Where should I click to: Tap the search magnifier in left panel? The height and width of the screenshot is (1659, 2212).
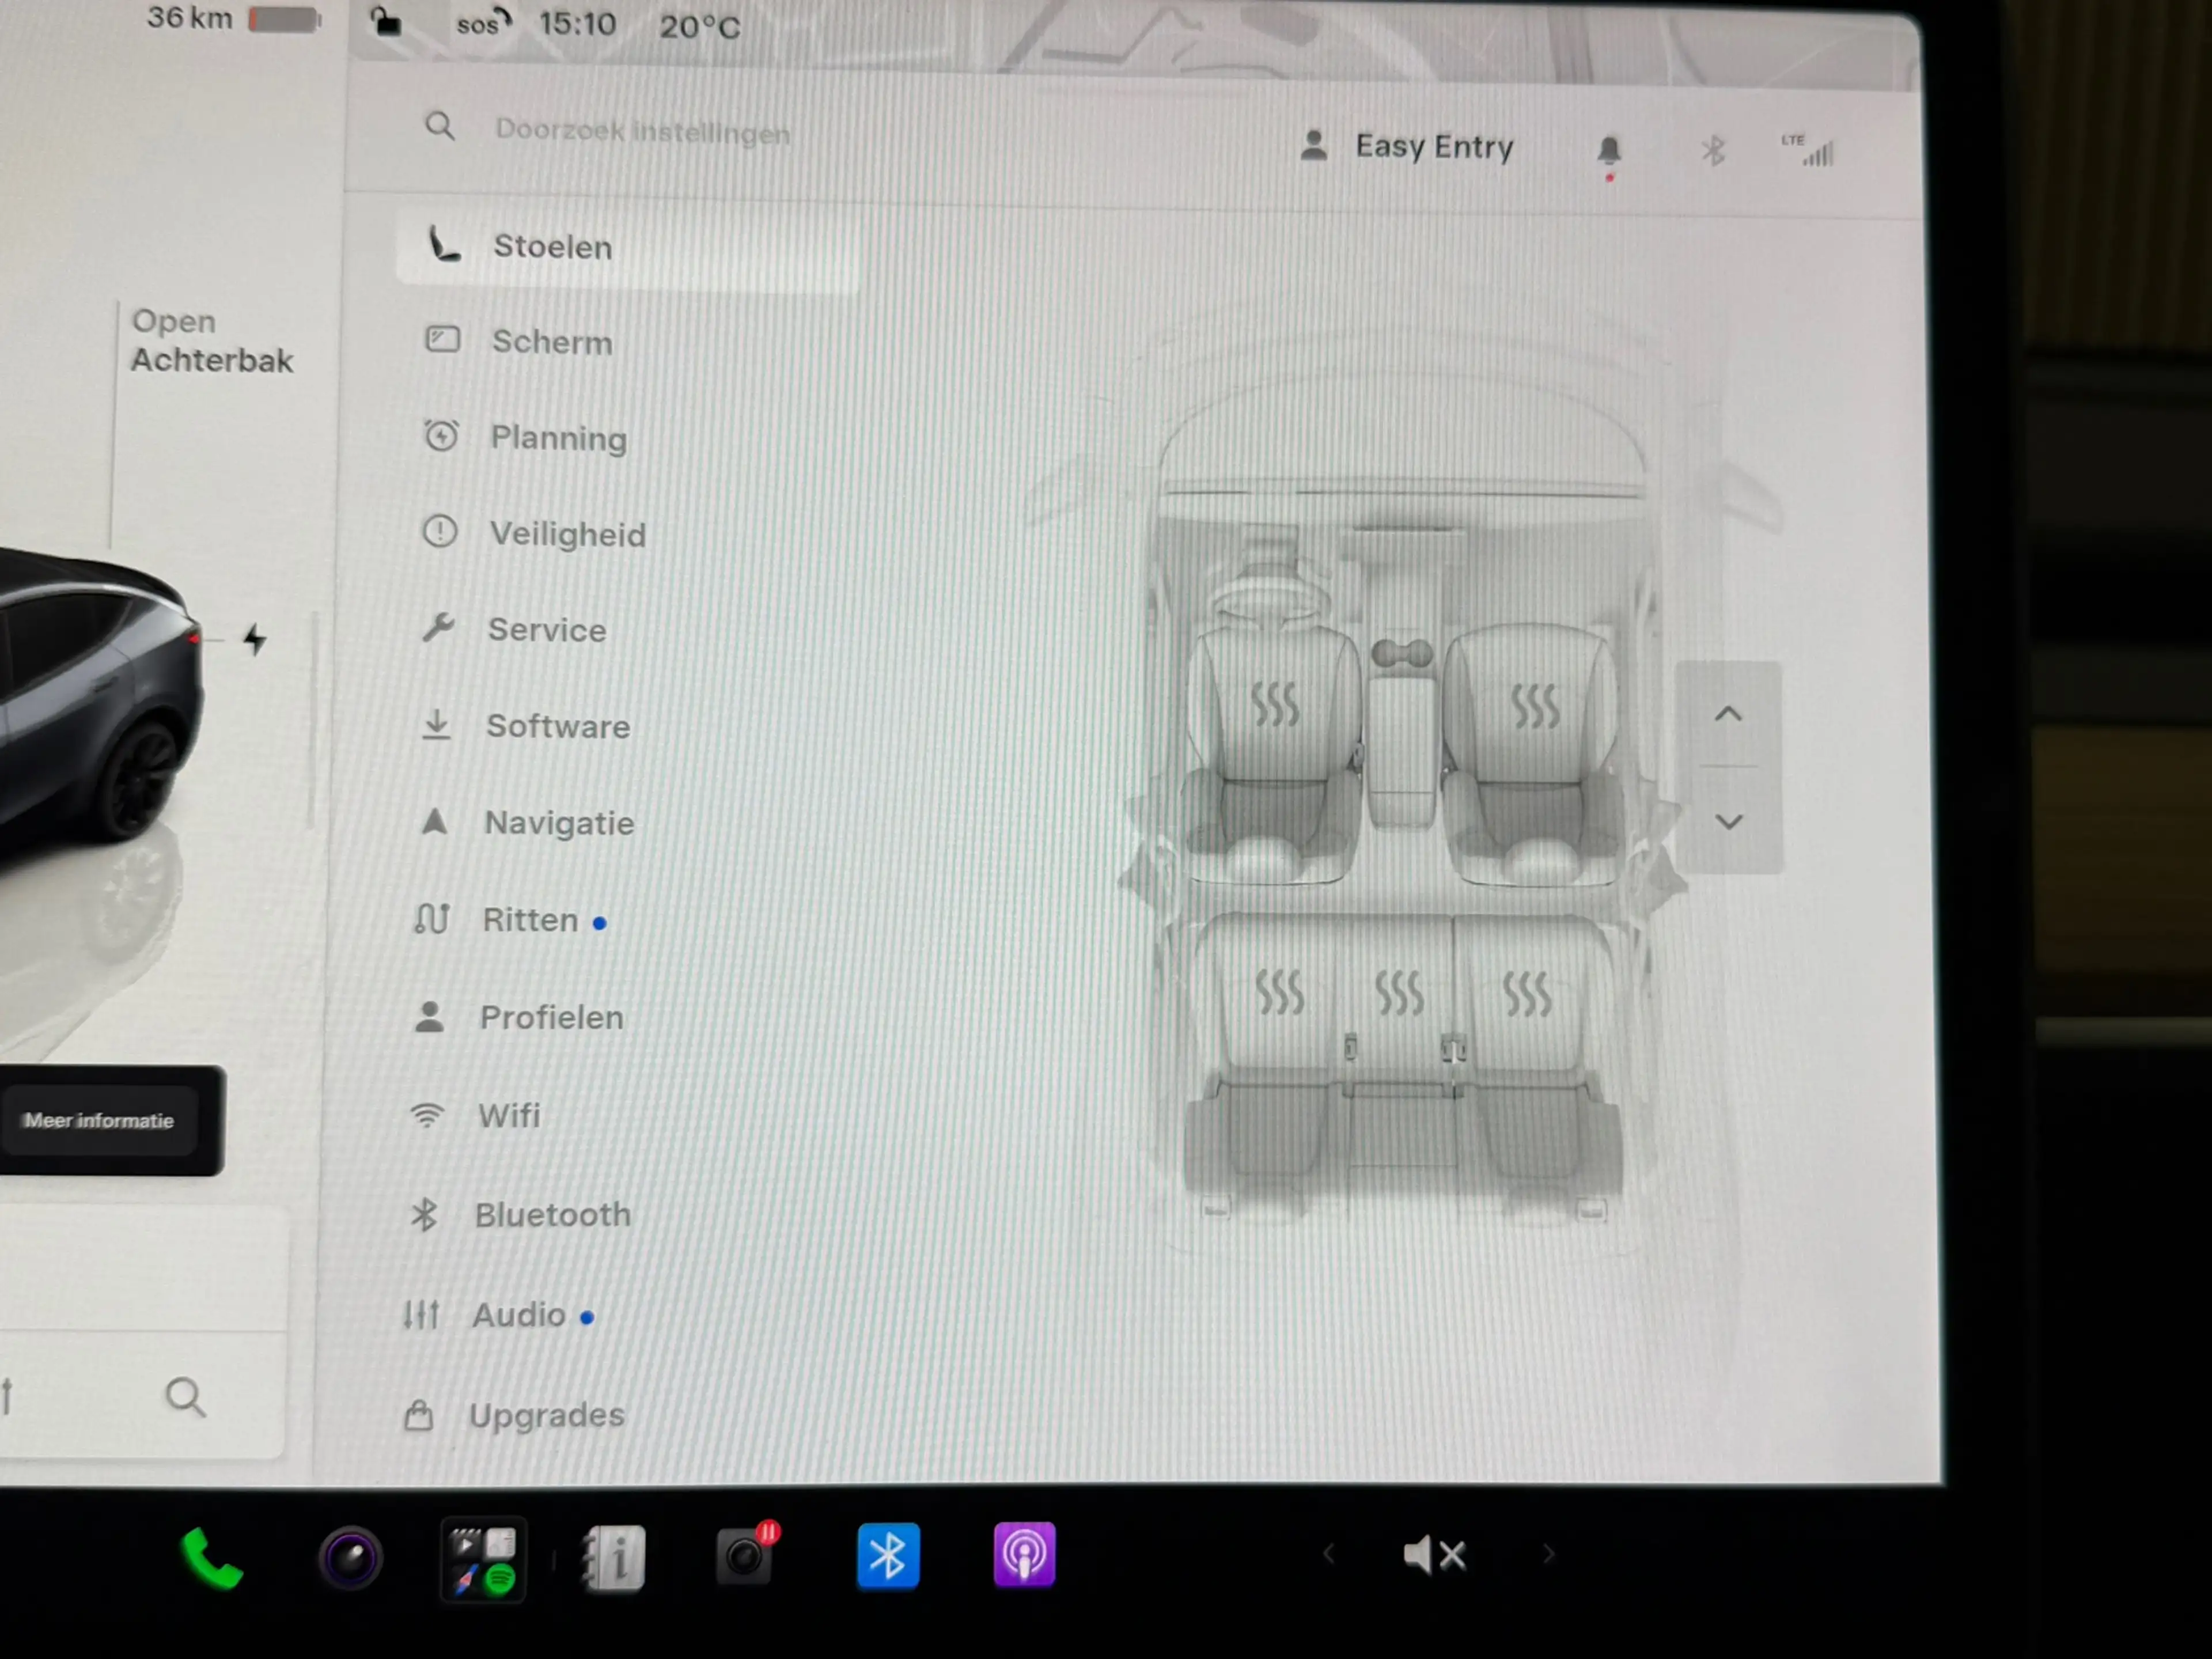[185, 1397]
